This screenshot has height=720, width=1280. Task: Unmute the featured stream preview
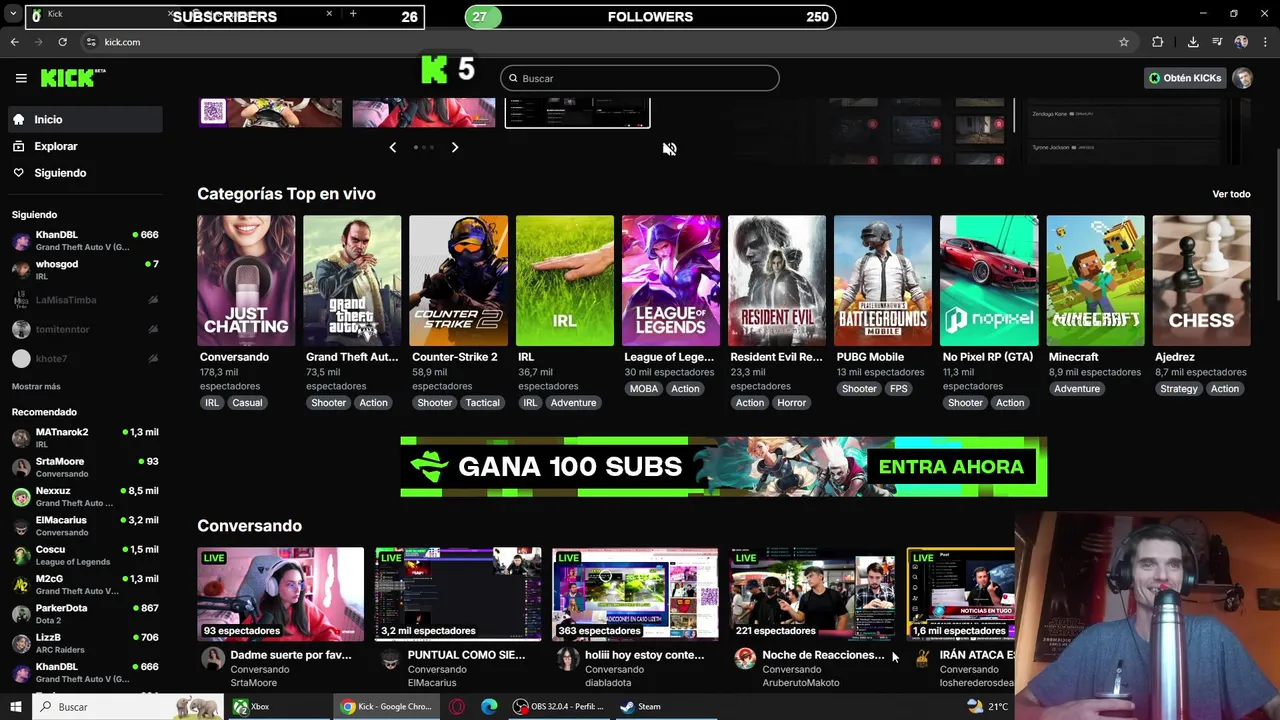click(x=669, y=149)
